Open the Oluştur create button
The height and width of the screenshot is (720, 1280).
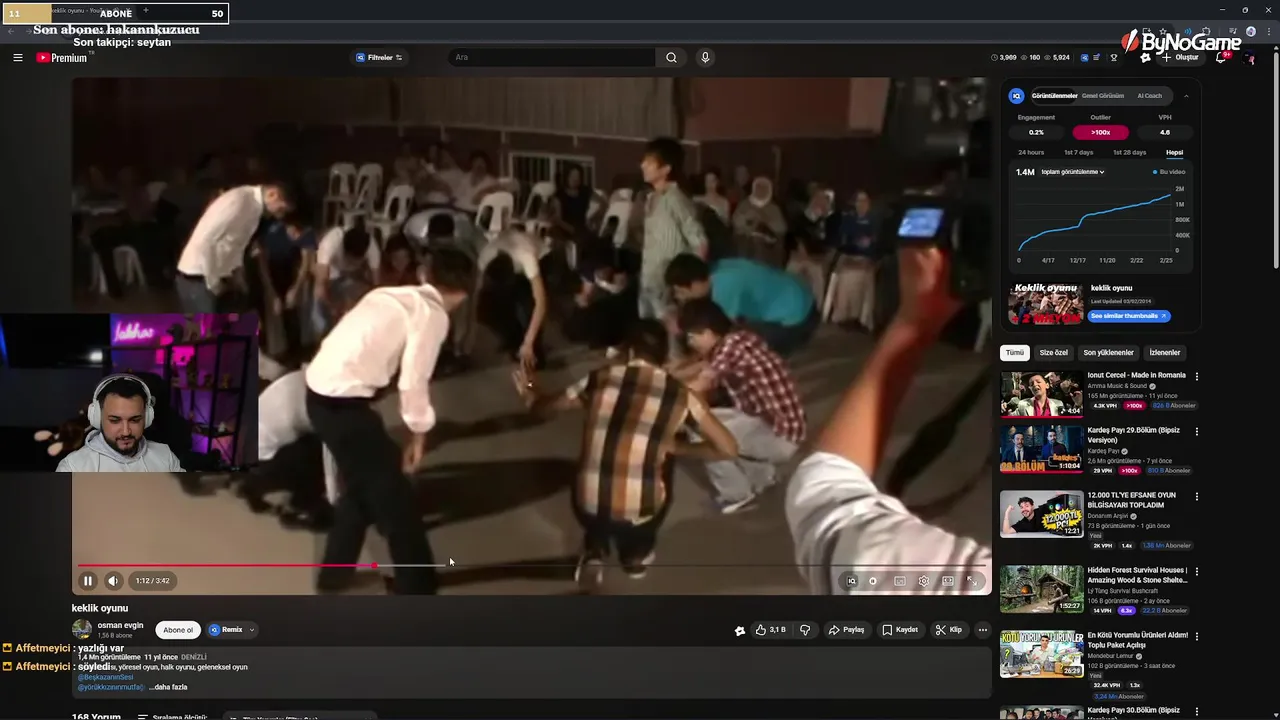tap(1180, 57)
